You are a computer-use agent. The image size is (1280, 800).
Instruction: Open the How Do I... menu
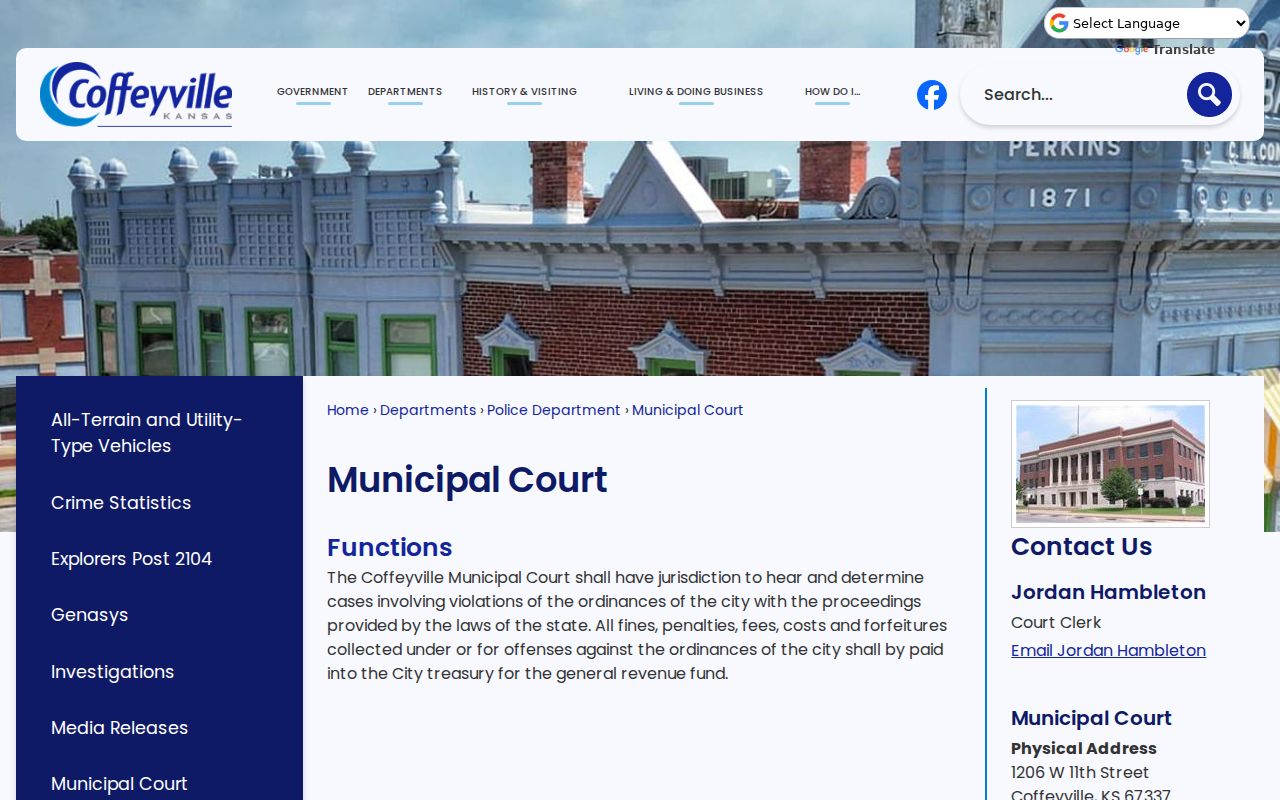point(832,92)
